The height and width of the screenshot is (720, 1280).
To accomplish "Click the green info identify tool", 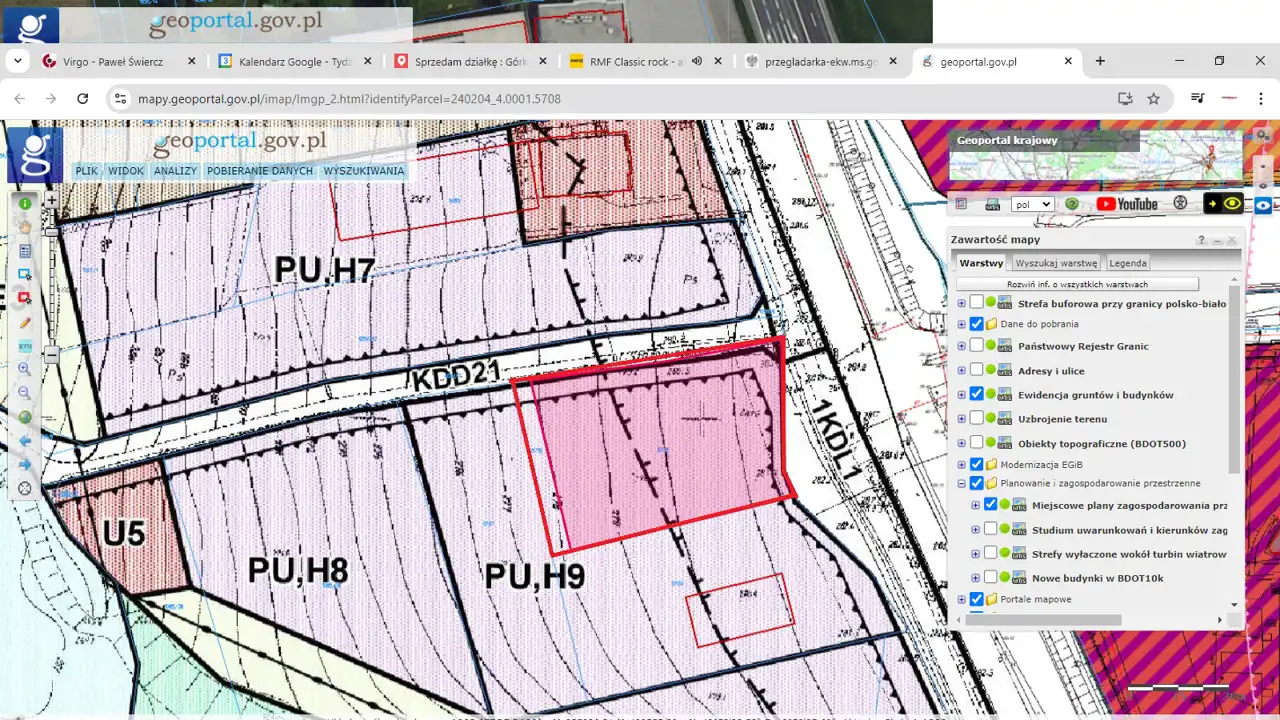I will 25,203.
